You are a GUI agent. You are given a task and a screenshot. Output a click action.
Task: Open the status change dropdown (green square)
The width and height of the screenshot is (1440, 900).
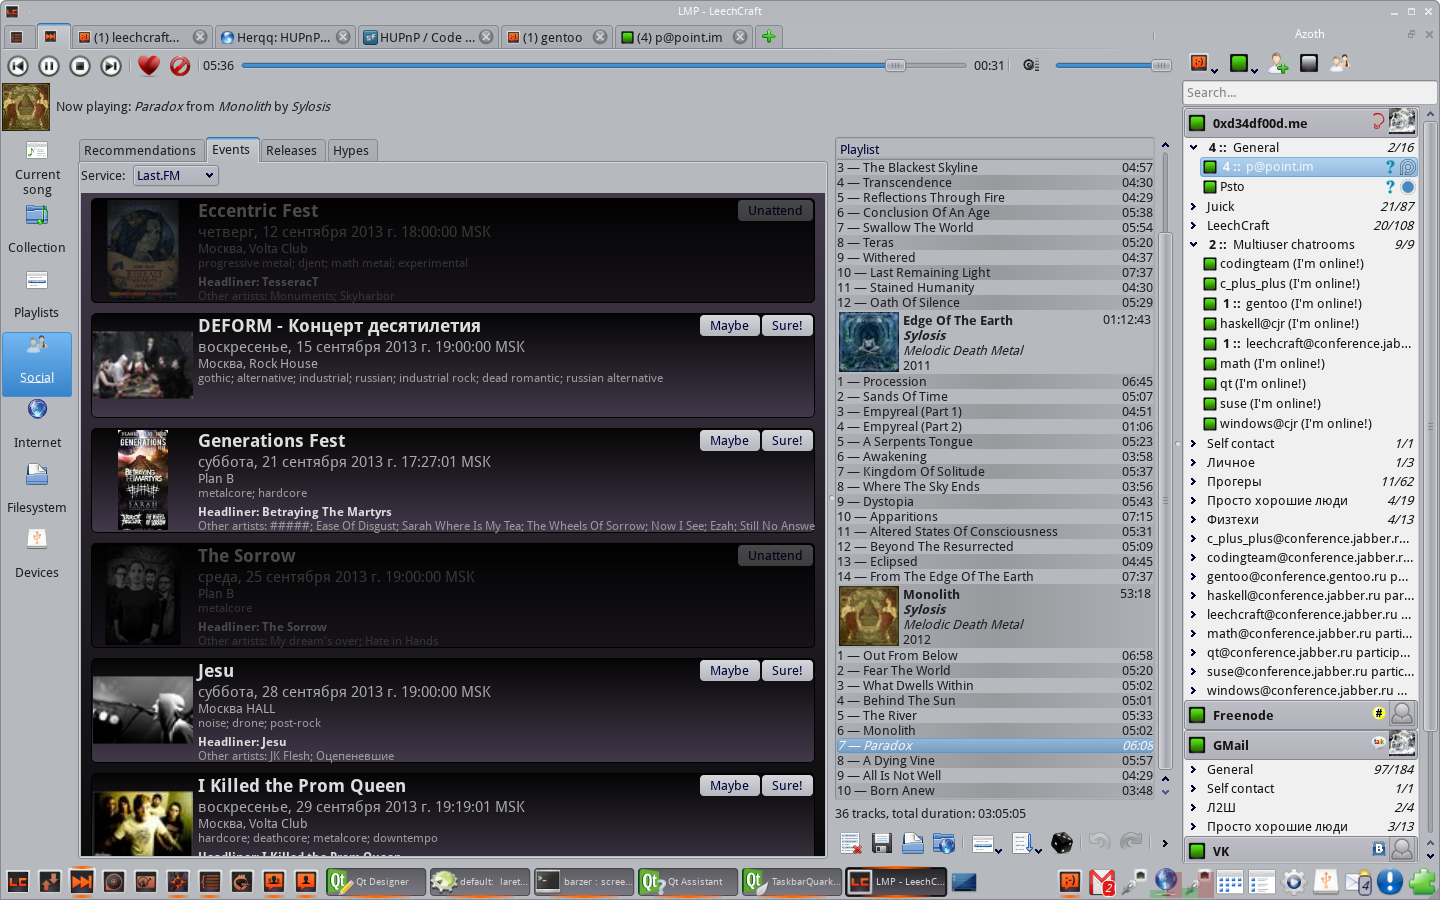coord(1243,64)
